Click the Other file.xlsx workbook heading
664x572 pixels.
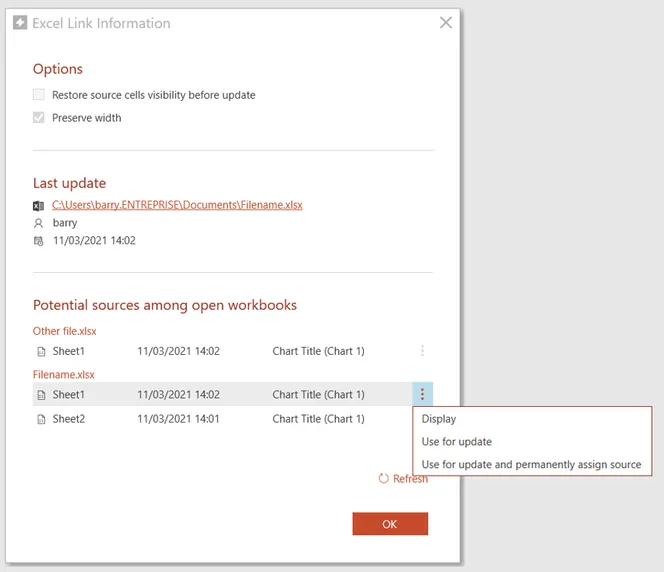click(x=64, y=331)
